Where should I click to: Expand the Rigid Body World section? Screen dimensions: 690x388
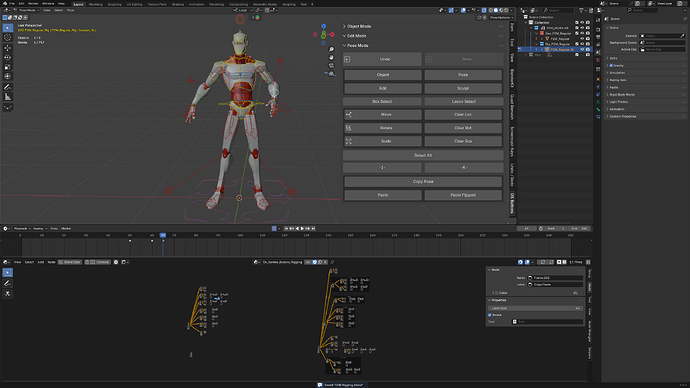pos(622,95)
